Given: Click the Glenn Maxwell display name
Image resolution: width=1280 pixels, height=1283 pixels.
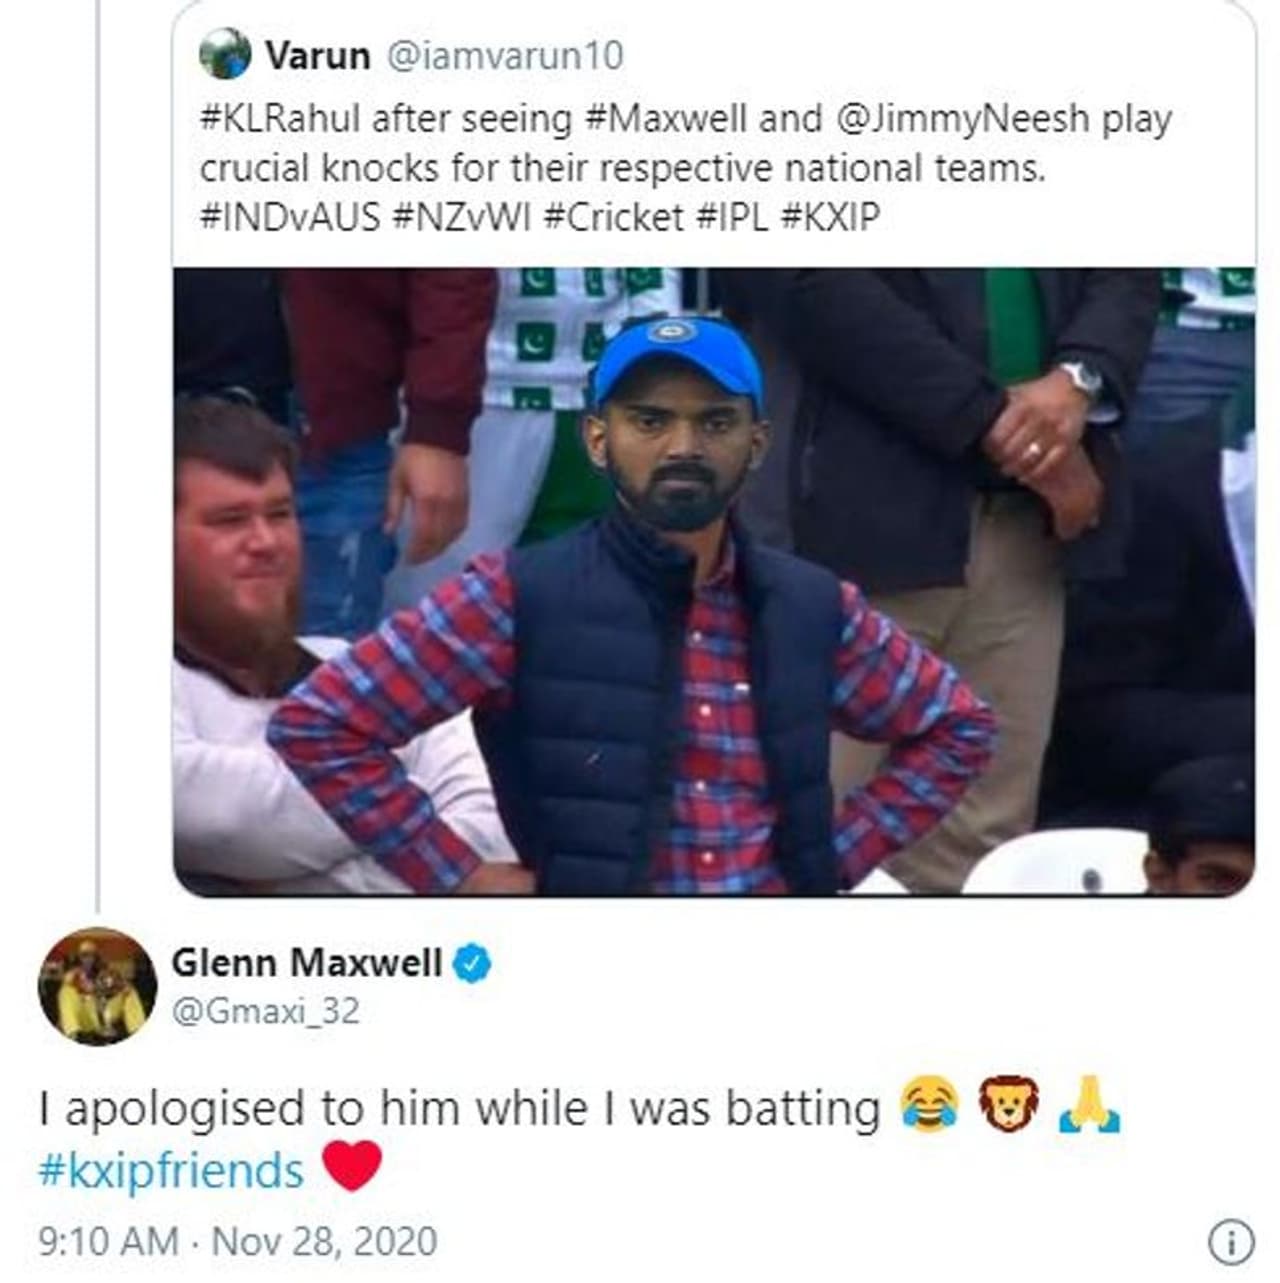Looking at the screenshot, I should tap(306, 962).
